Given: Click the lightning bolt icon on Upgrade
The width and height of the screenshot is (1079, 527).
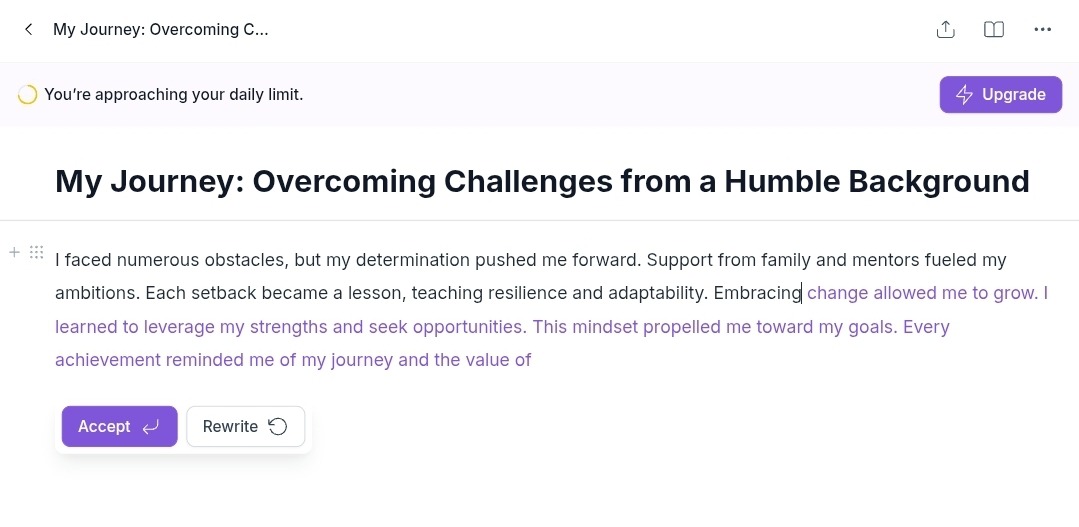Looking at the screenshot, I should click(964, 95).
